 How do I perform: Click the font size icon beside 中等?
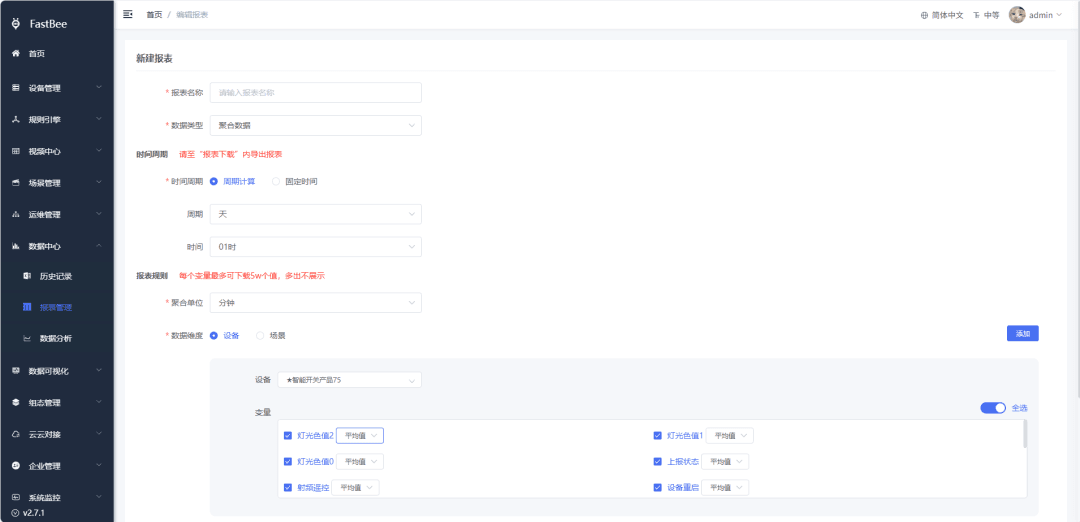click(x=976, y=15)
